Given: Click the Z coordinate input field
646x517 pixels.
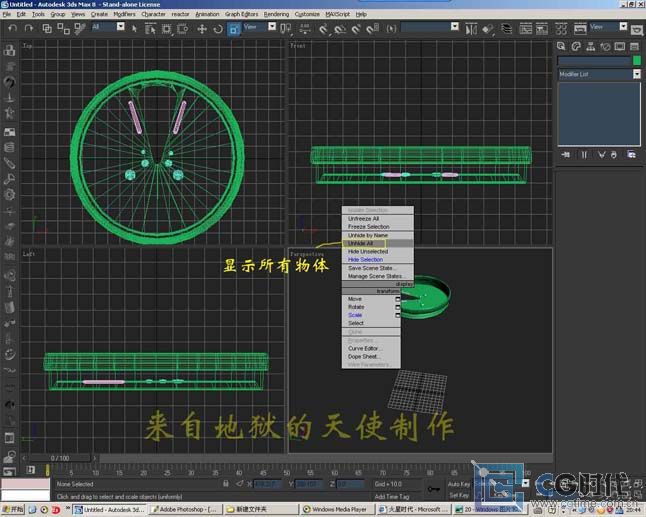Looking at the screenshot, I should click(x=351, y=484).
